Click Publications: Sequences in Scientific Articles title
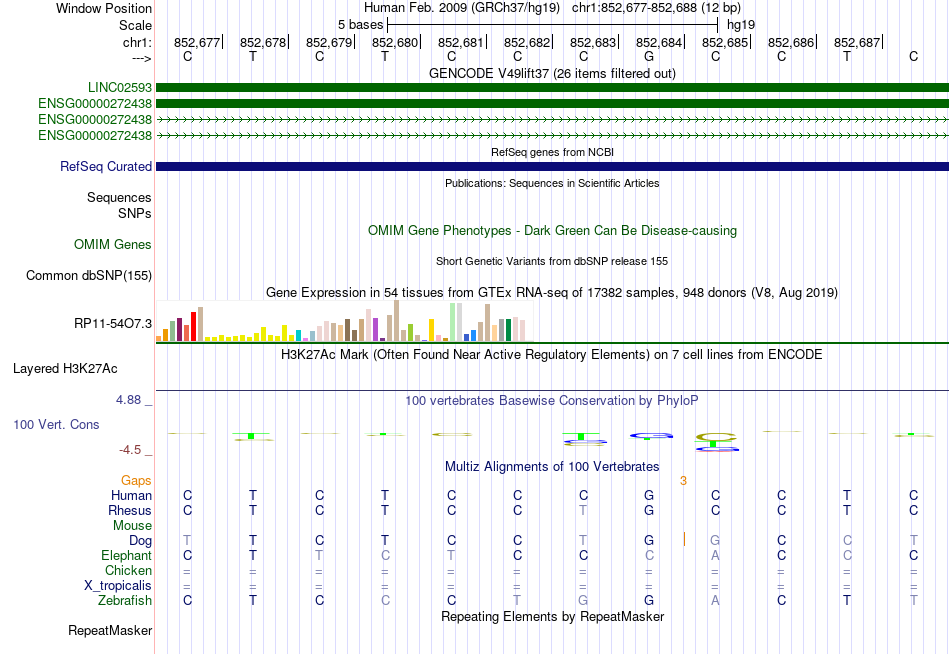 552,184
